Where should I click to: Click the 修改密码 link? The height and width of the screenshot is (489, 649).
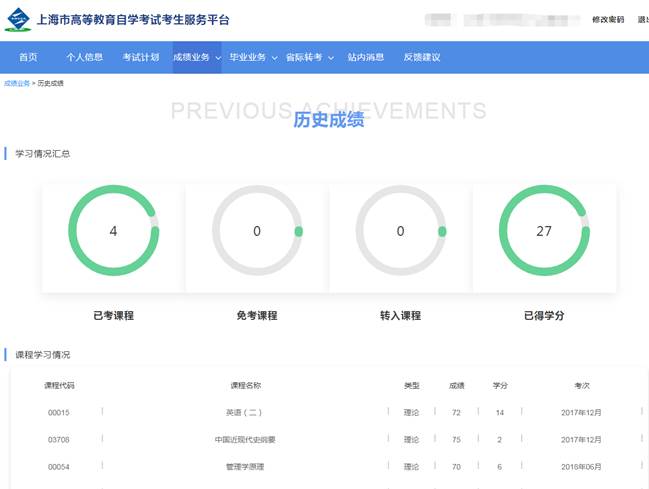[607, 19]
